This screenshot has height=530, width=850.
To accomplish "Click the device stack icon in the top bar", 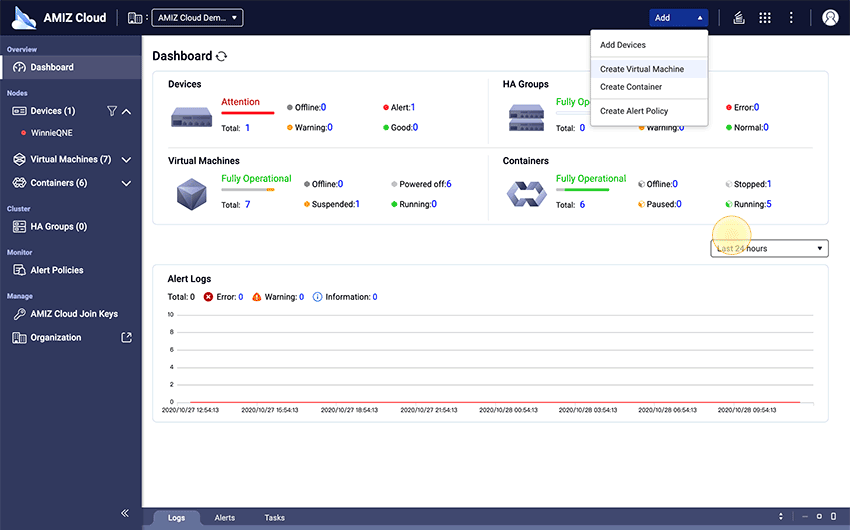I will click(x=739, y=18).
